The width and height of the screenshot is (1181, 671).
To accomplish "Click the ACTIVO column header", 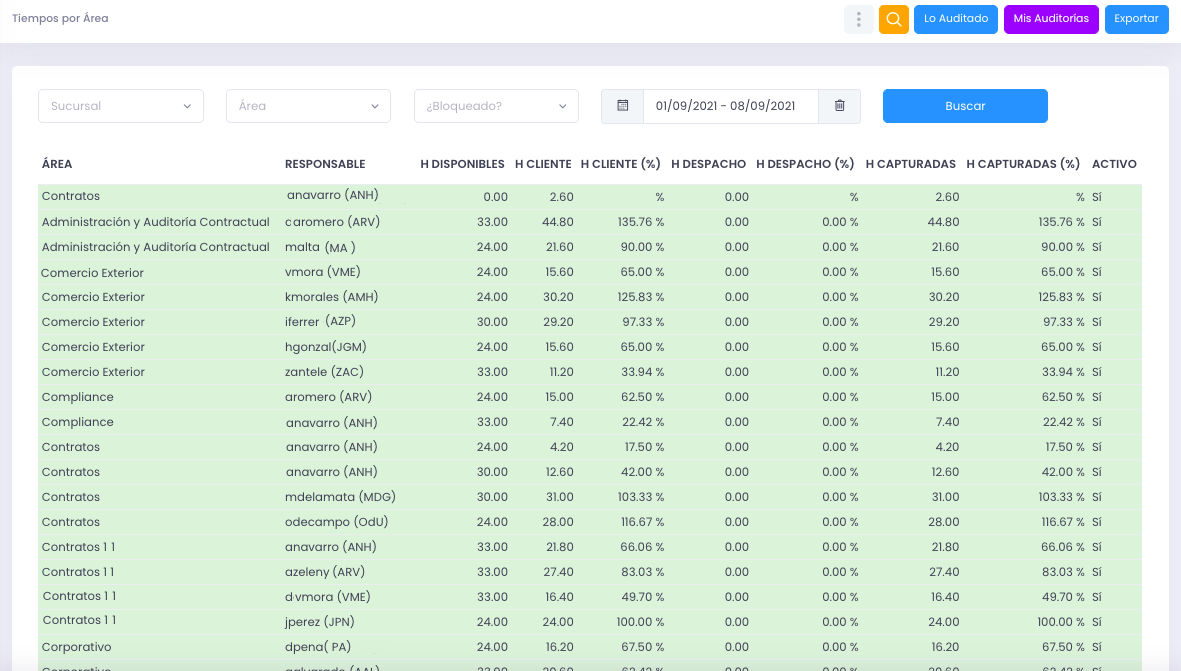I will (1114, 164).
